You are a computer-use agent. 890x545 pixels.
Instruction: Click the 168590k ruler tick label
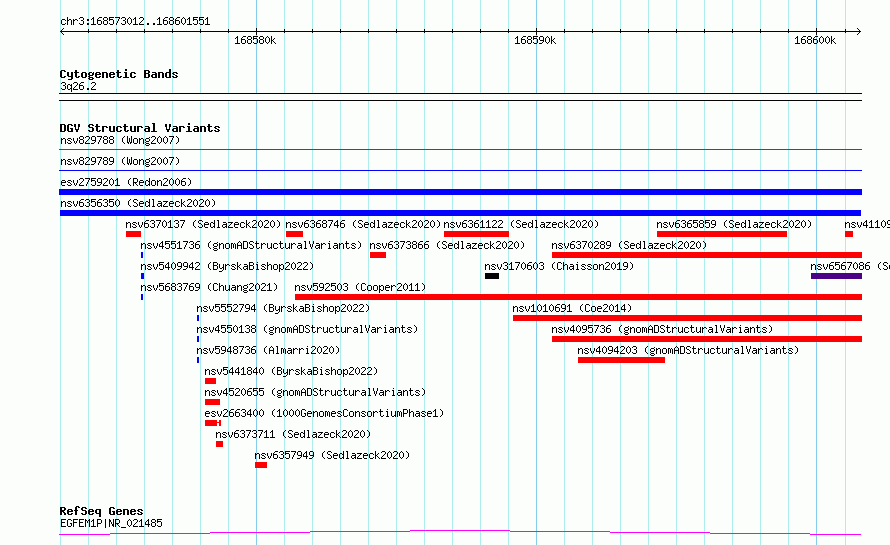pos(535,40)
